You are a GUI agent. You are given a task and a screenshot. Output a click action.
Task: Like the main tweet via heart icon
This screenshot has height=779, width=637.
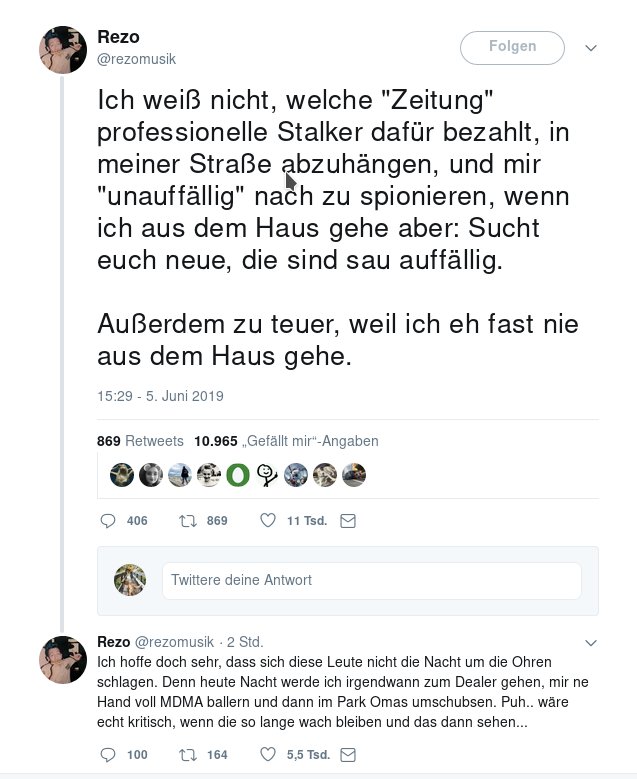click(x=267, y=521)
